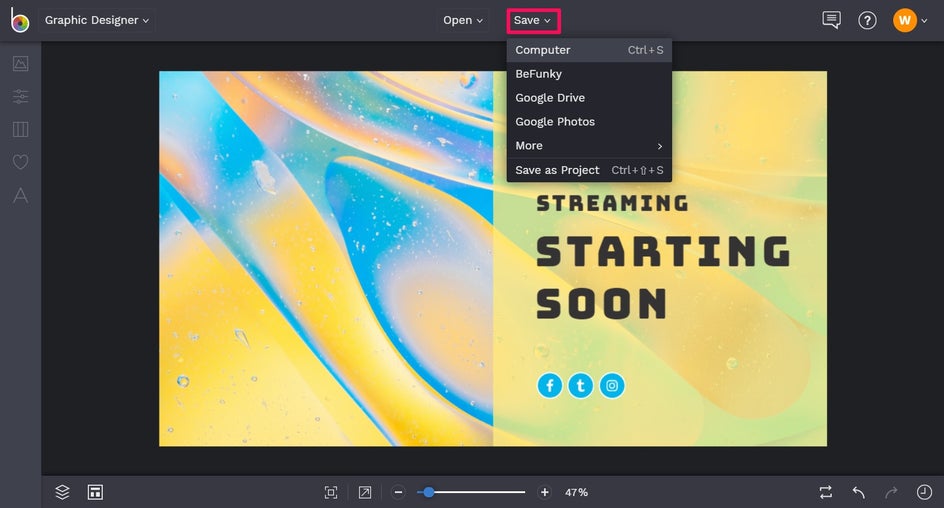Select the STARTING text on canvas
944x508 pixels.
663,252
